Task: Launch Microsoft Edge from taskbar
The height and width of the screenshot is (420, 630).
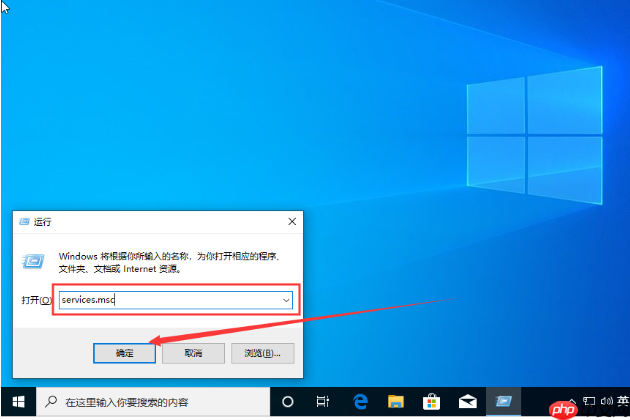Action: pyautogui.click(x=360, y=402)
